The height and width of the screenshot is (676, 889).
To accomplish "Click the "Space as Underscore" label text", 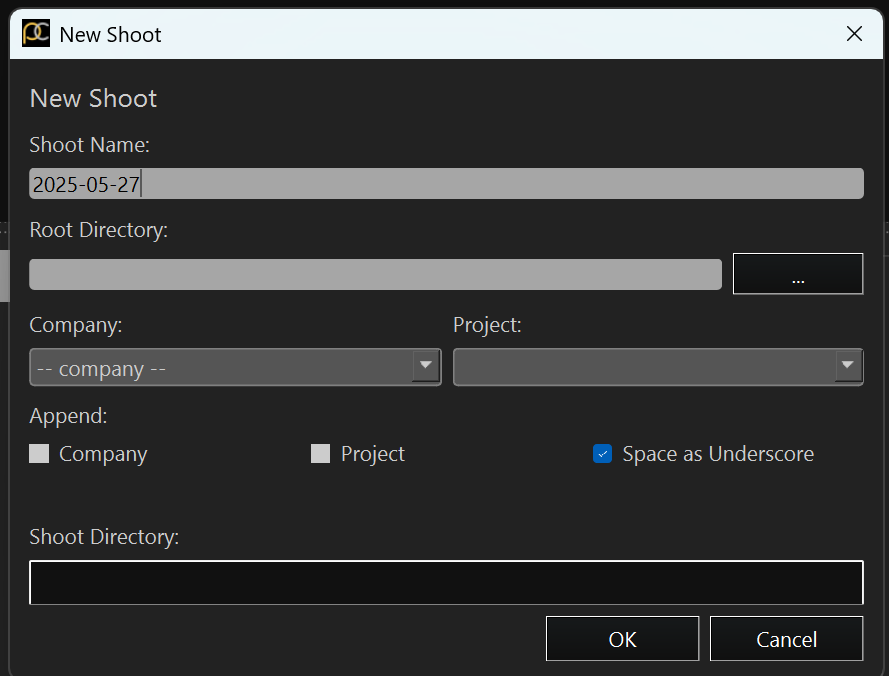I will pos(718,454).
